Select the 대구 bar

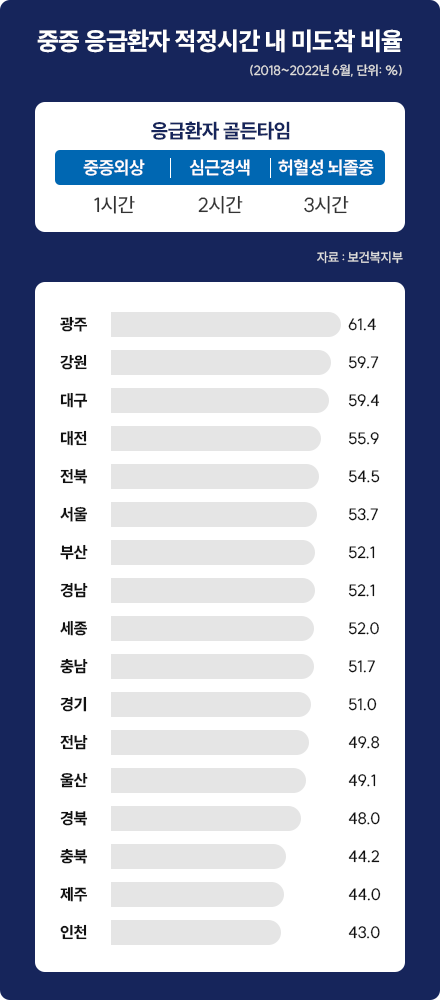[x=220, y=401]
